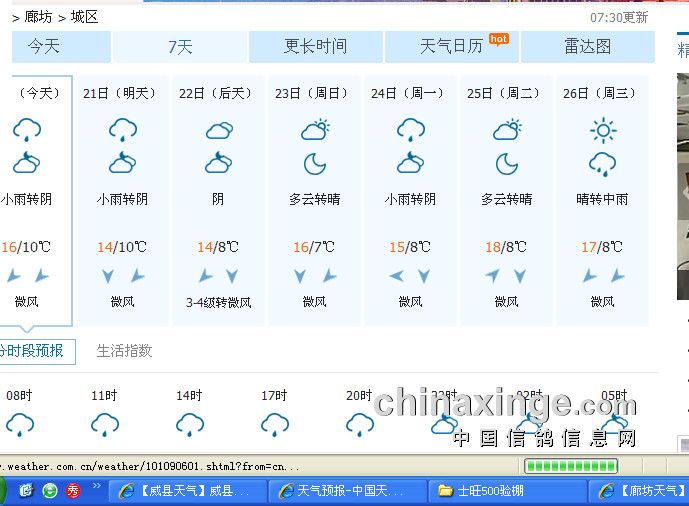Image resolution: width=689 pixels, height=506 pixels.
Task: Click the moon icon under the 23rd
Action: pos(315,163)
